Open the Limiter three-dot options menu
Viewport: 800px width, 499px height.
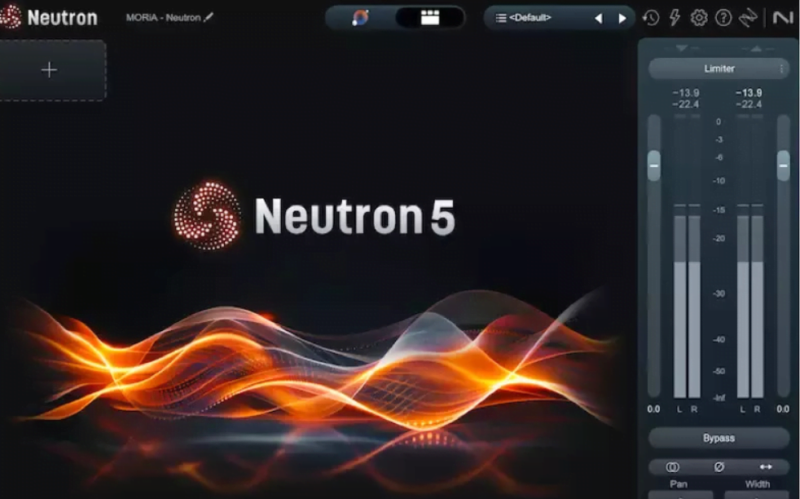tap(781, 68)
